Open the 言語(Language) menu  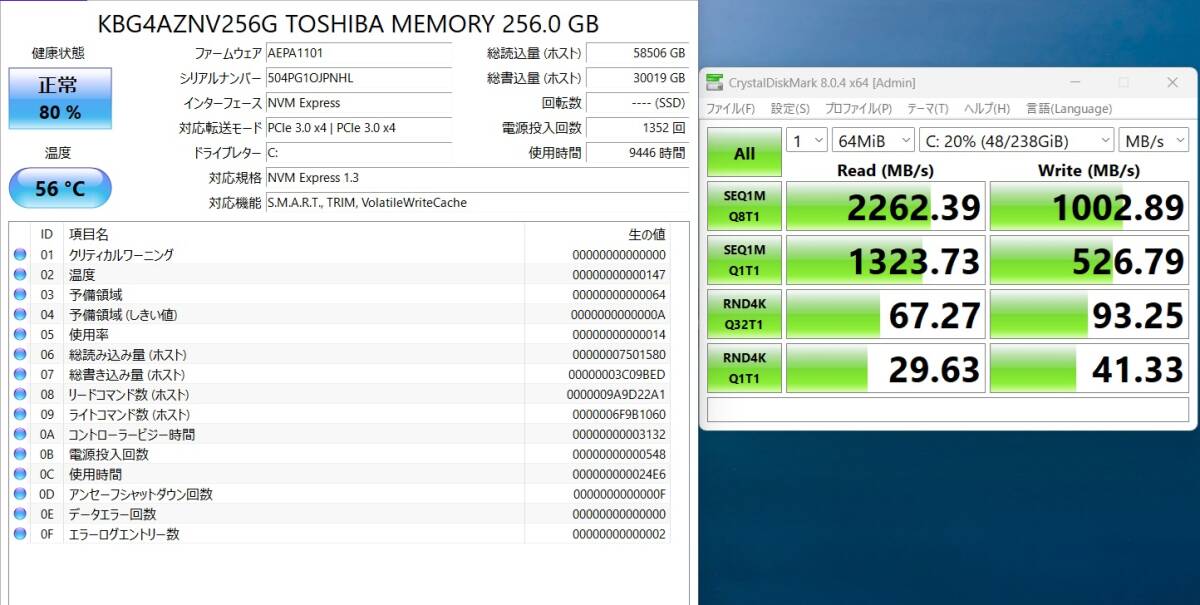click(1069, 109)
